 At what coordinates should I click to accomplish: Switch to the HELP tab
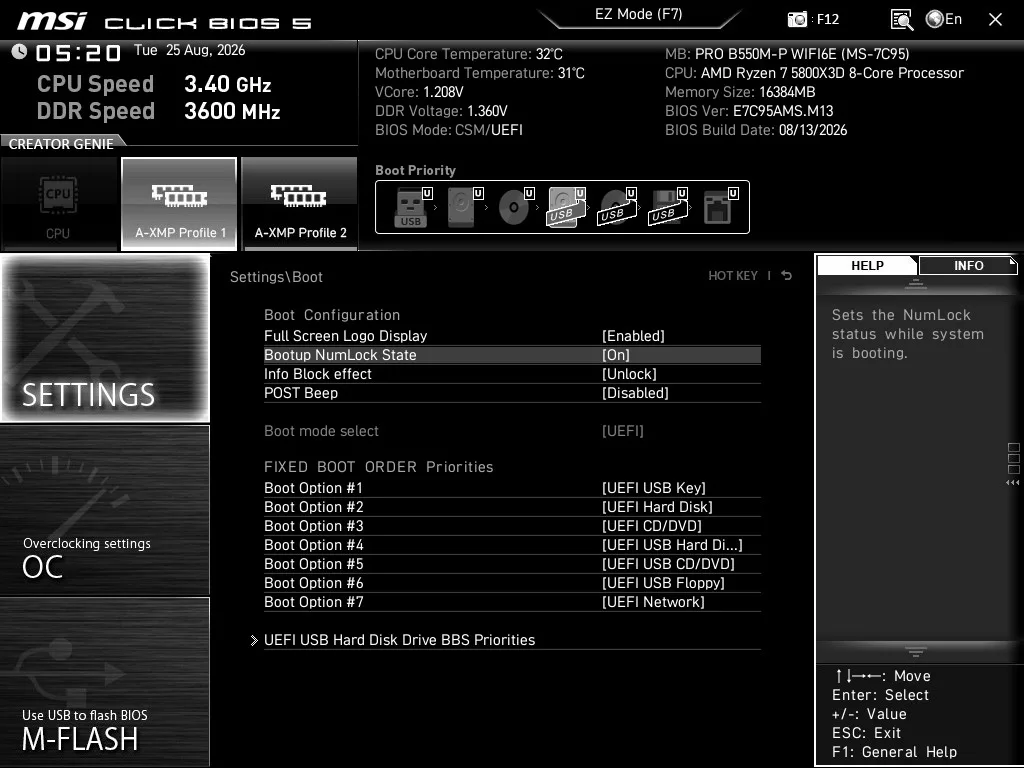[867, 266]
